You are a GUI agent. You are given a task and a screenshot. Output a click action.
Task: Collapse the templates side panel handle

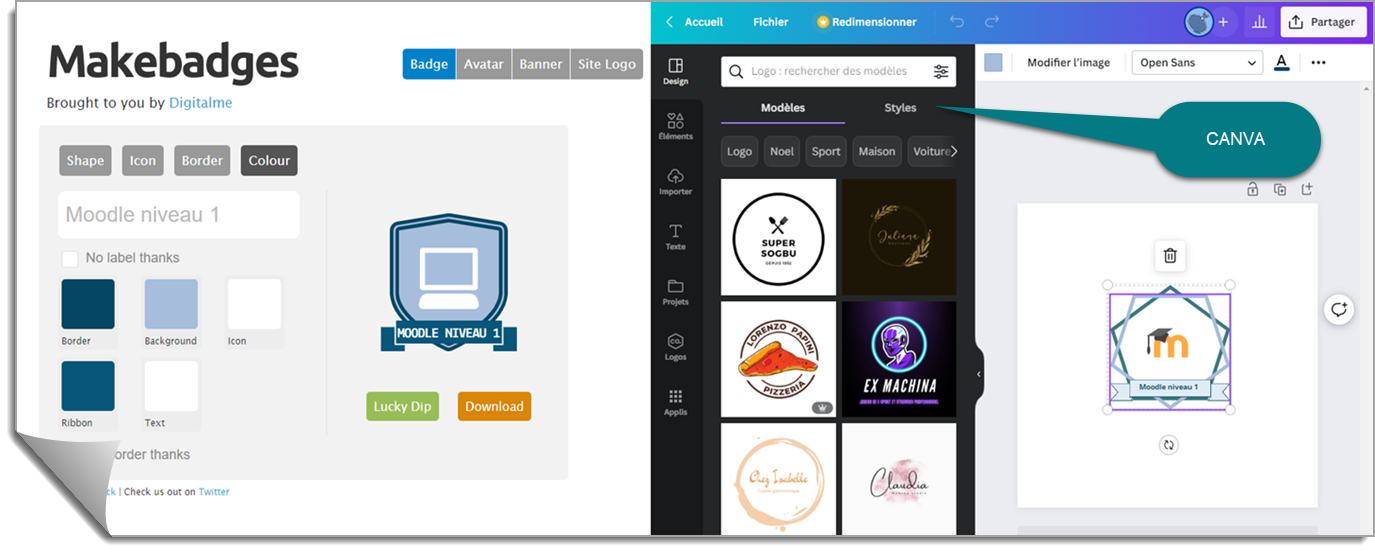tap(978, 374)
